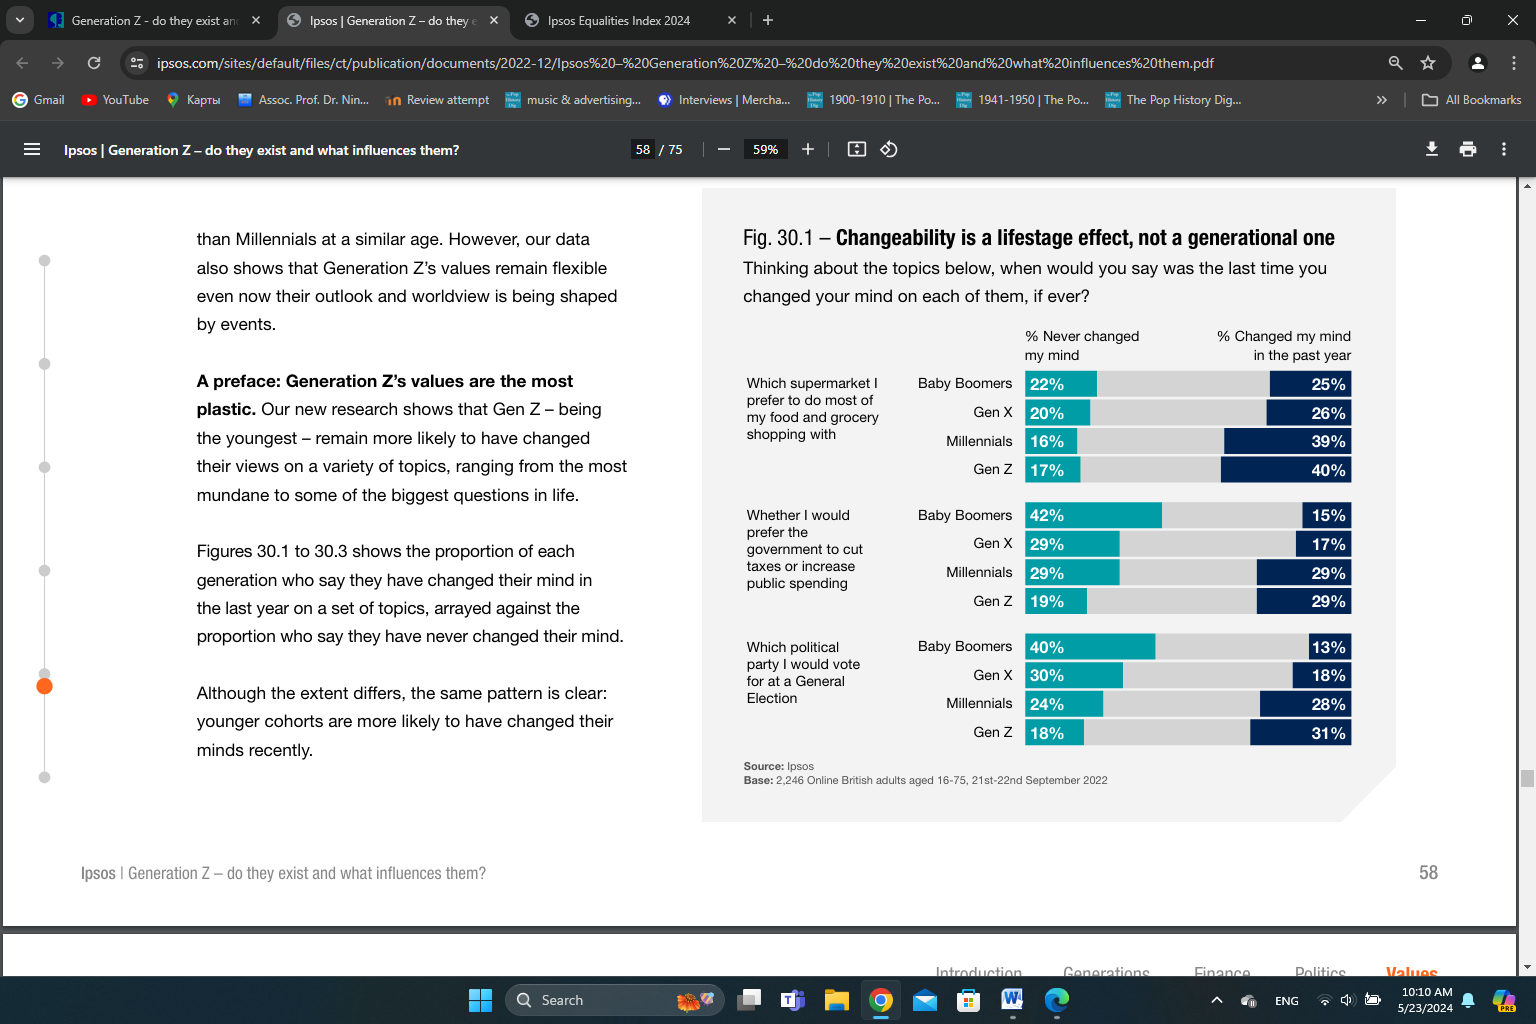Click the page number input field
This screenshot has height=1024, width=1536.
tap(643, 149)
